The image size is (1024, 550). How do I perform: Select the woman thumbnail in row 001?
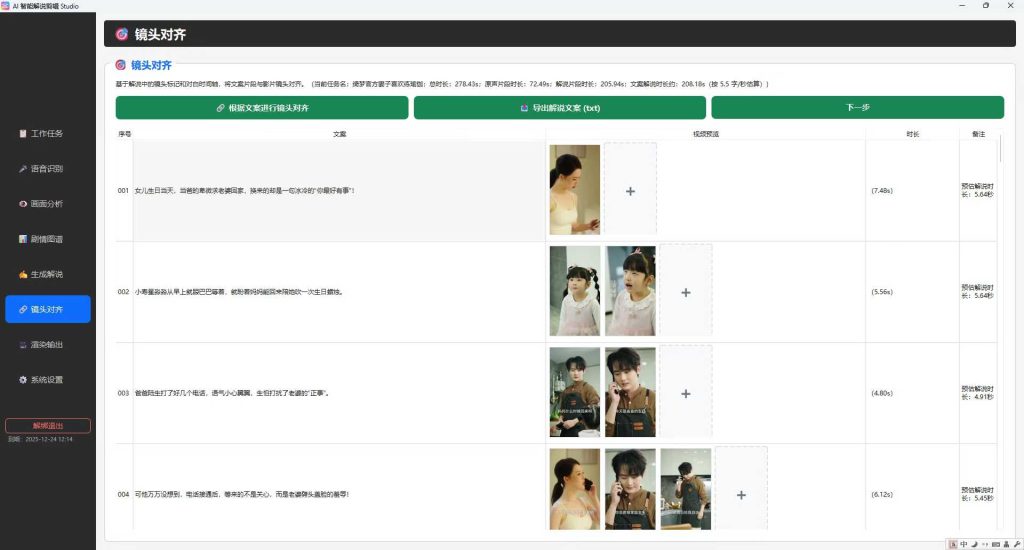coord(575,190)
